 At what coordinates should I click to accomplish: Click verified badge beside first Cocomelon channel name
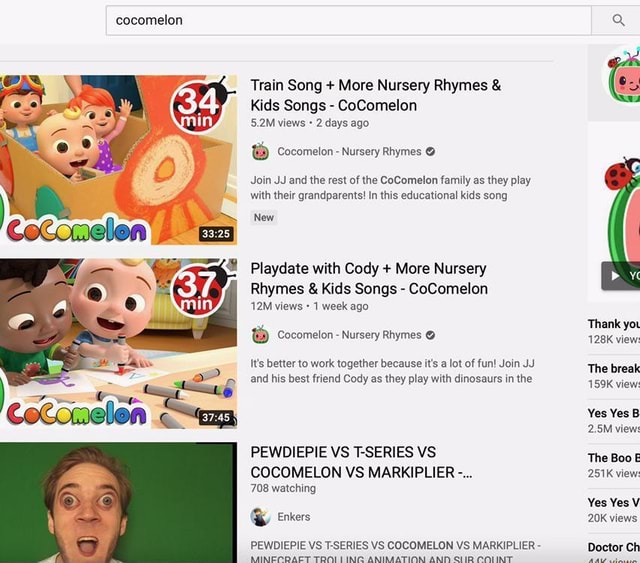[x=430, y=152]
